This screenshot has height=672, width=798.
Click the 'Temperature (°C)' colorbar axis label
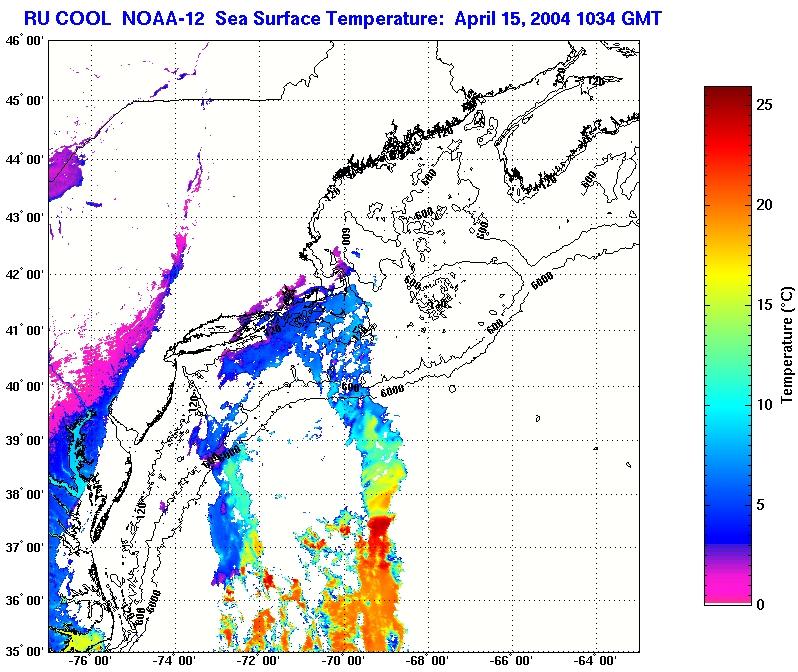[x=787, y=345]
